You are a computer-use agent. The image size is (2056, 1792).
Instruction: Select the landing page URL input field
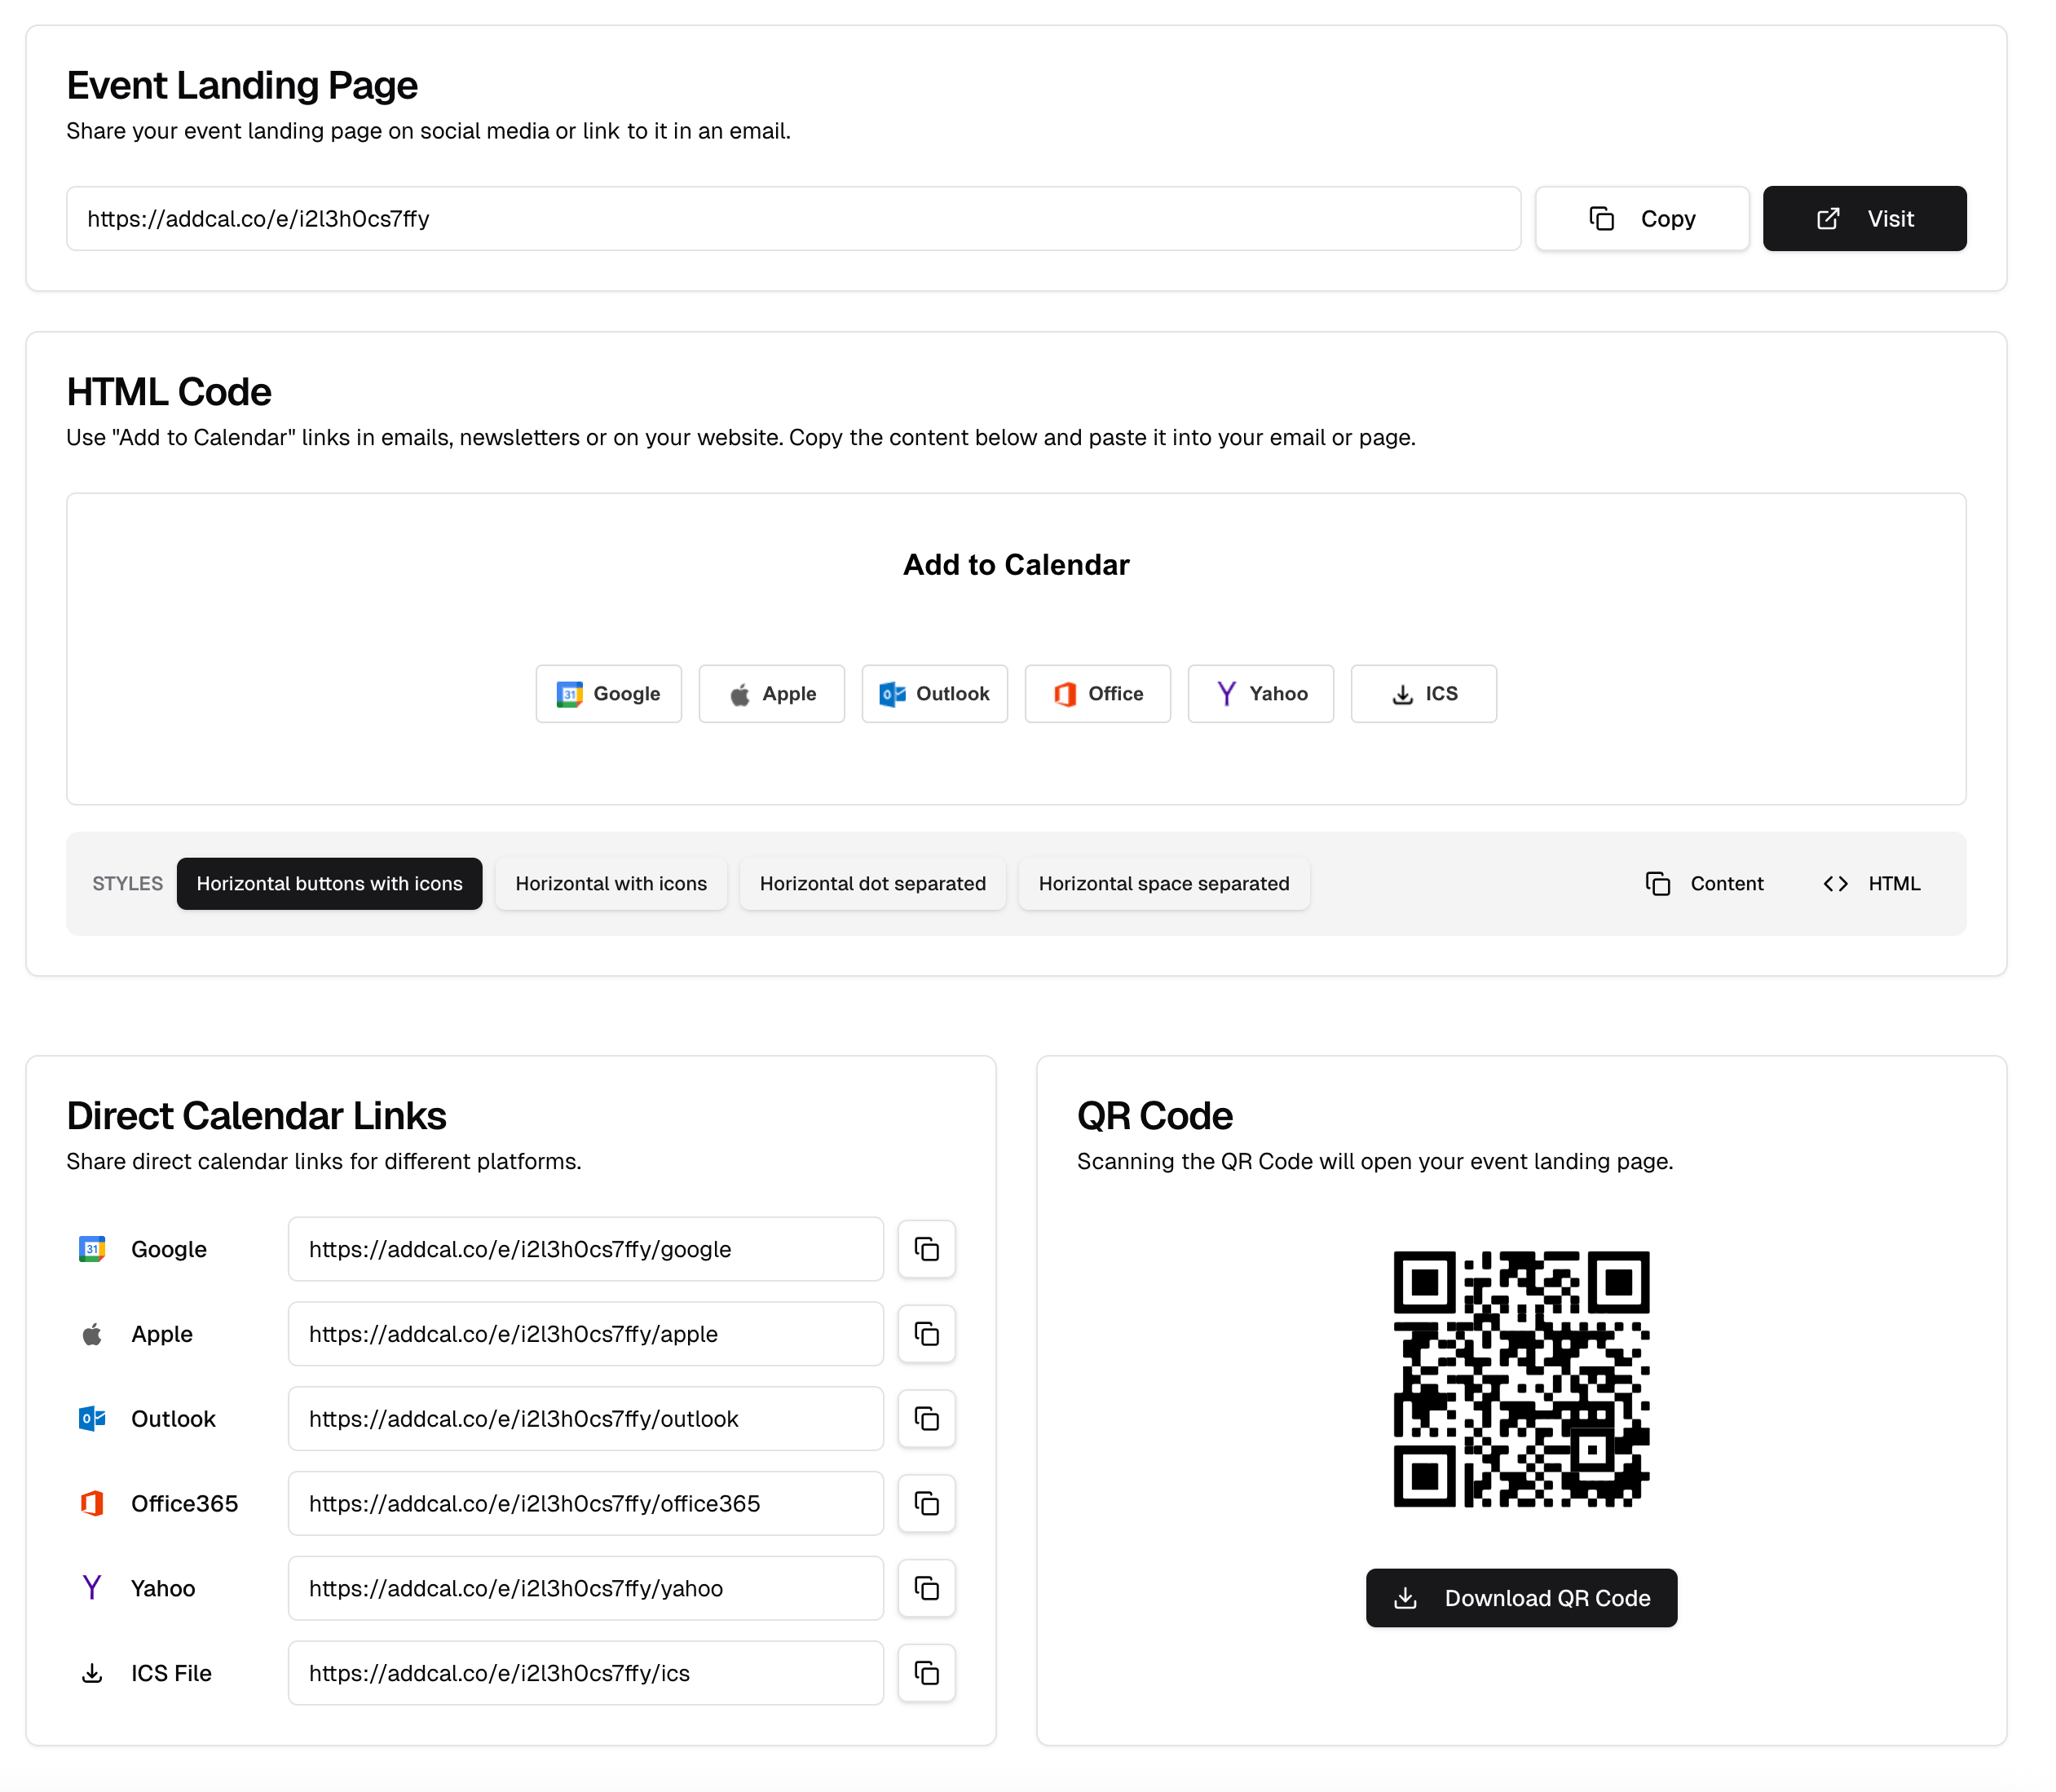(x=790, y=218)
